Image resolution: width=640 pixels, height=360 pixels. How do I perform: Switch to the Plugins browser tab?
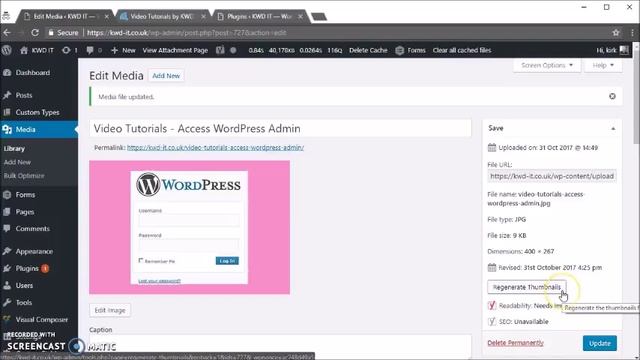pos(259,16)
